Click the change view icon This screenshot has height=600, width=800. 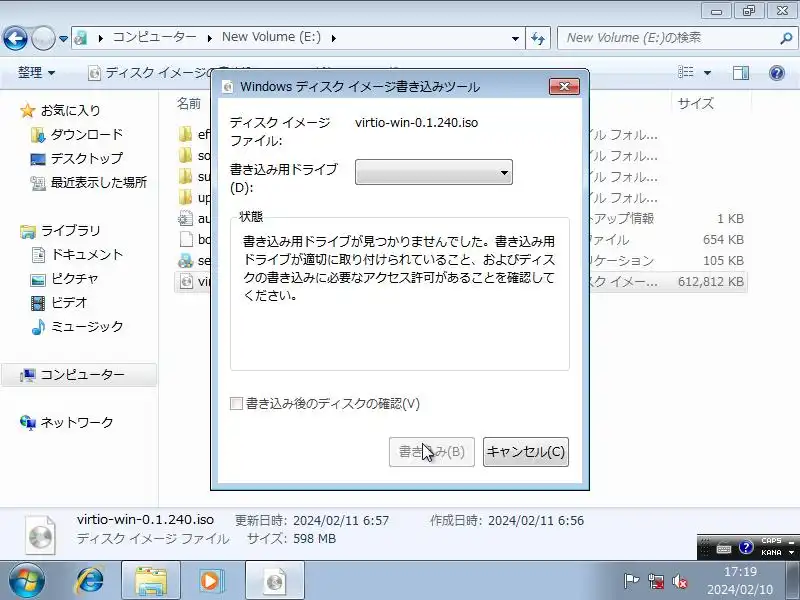point(685,72)
